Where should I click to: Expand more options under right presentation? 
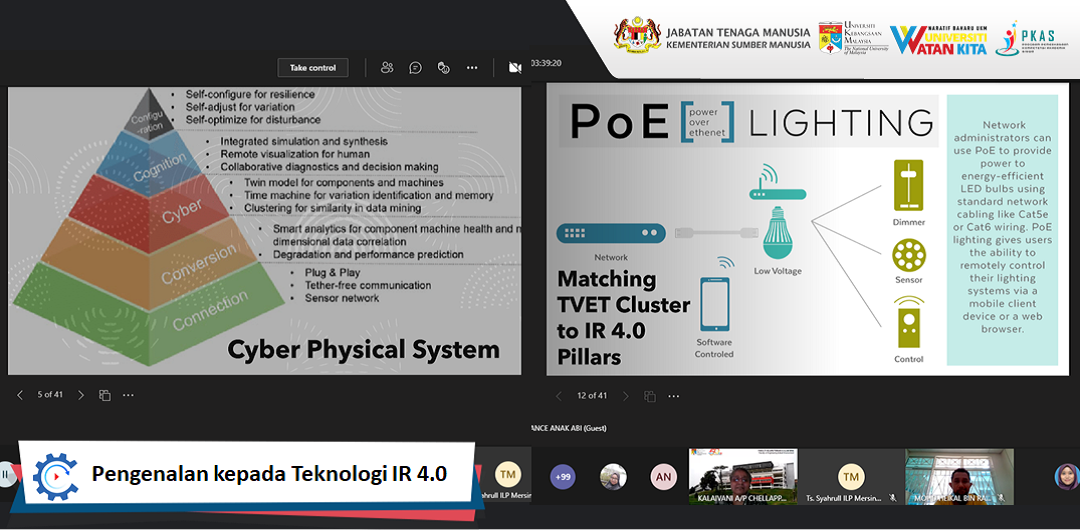pos(674,396)
